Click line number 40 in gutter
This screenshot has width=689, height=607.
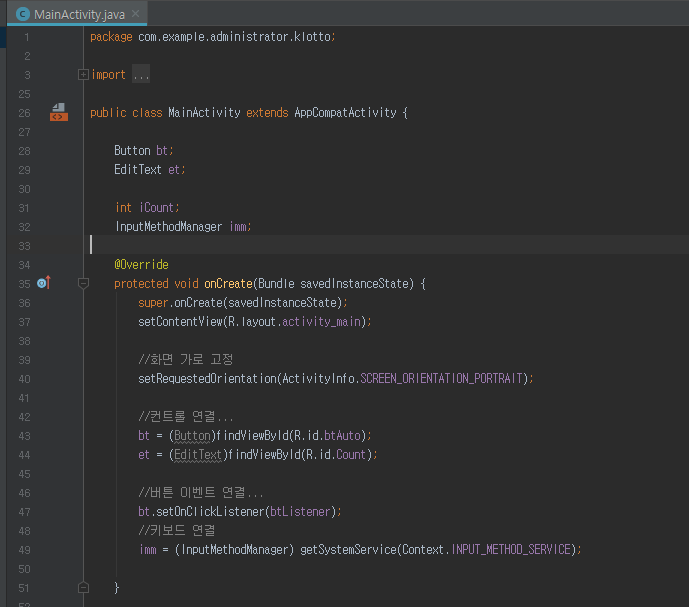pos(24,379)
